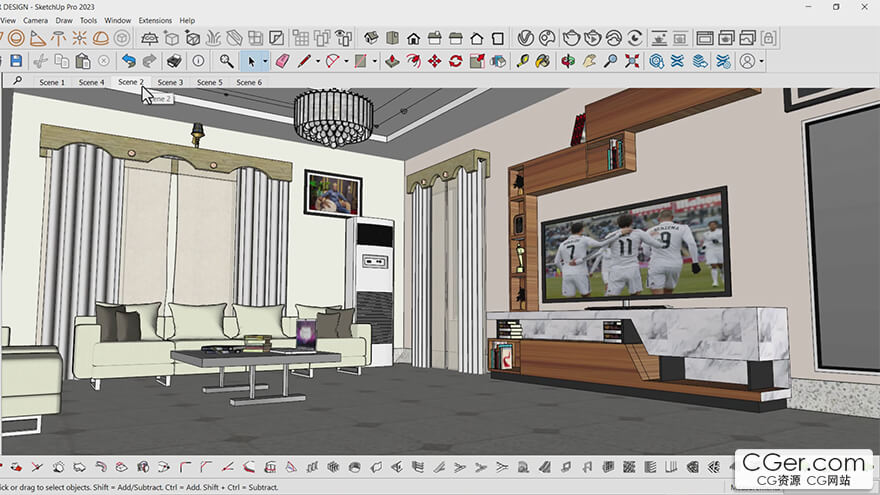Expand the user account dropdown arrow
This screenshot has height=495, width=880.
tap(761, 61)
